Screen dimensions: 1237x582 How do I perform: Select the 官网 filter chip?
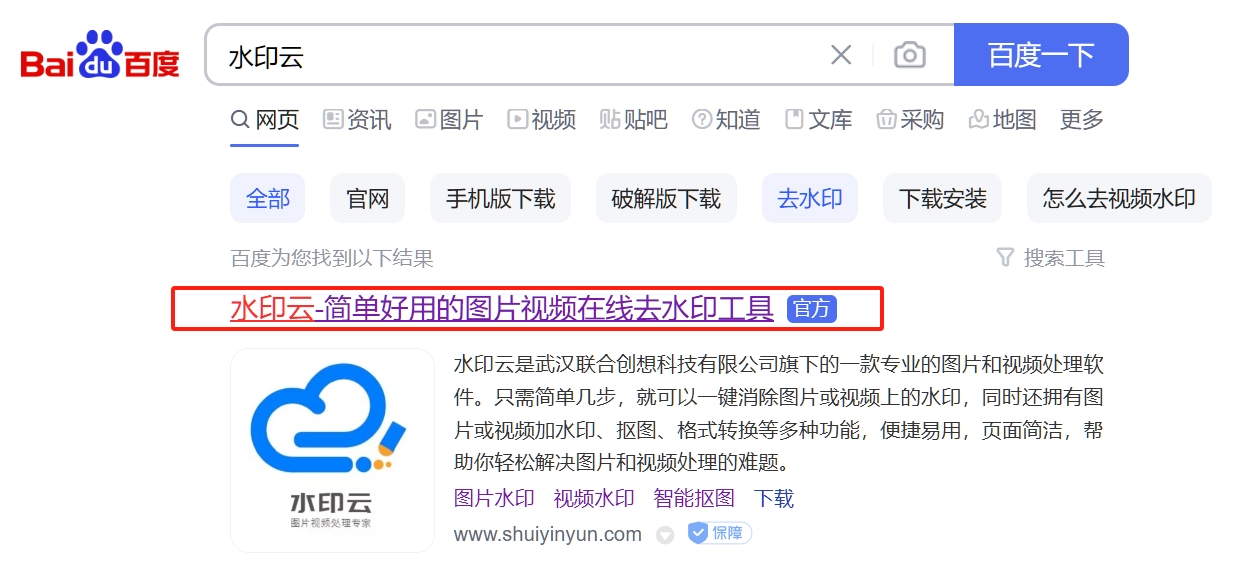point(367,198)
